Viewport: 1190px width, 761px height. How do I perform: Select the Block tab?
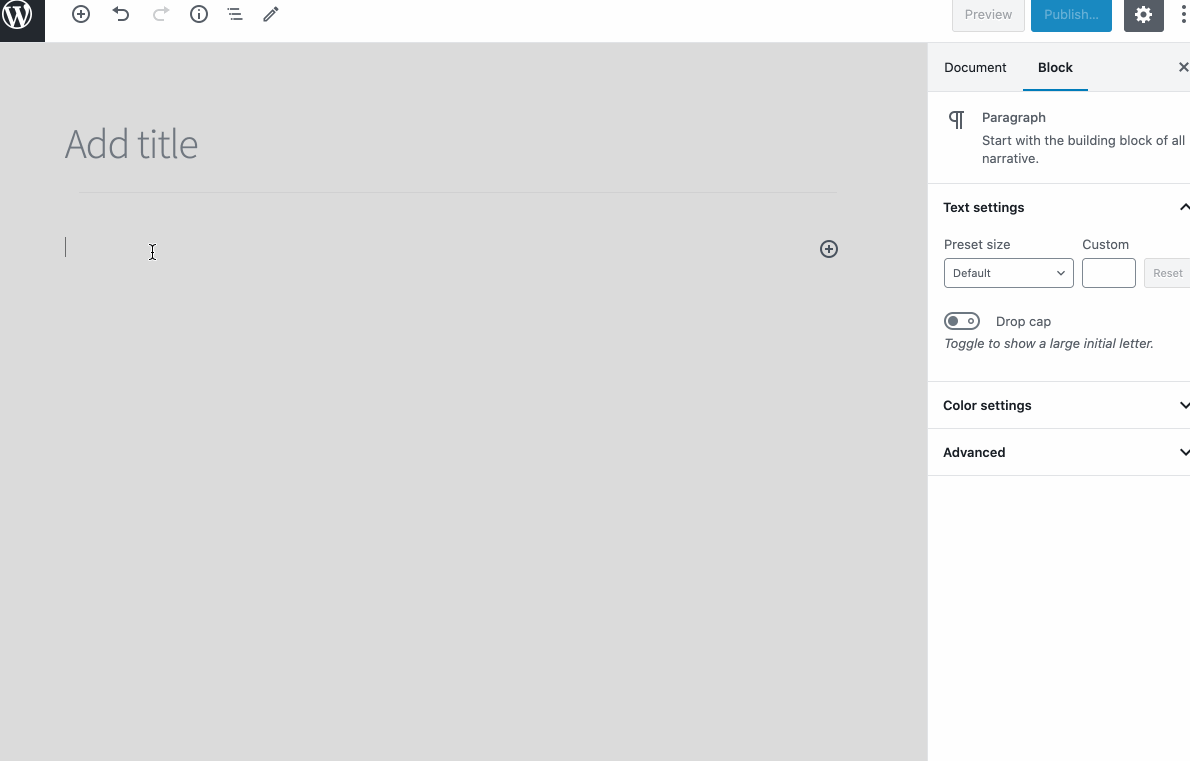[x=1055, y=68]
